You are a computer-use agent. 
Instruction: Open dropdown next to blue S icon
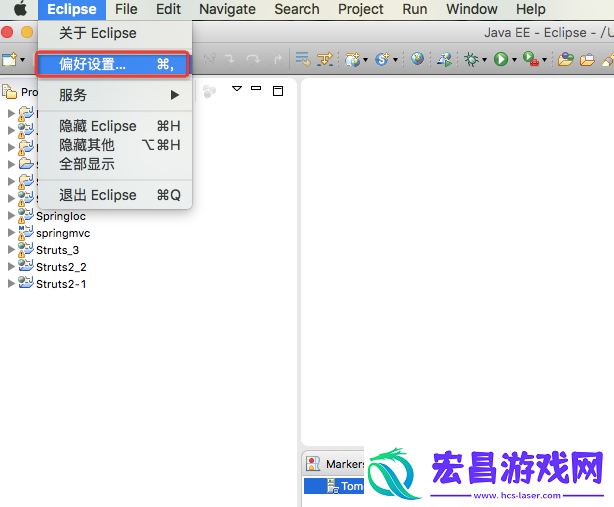click(395, 60)
